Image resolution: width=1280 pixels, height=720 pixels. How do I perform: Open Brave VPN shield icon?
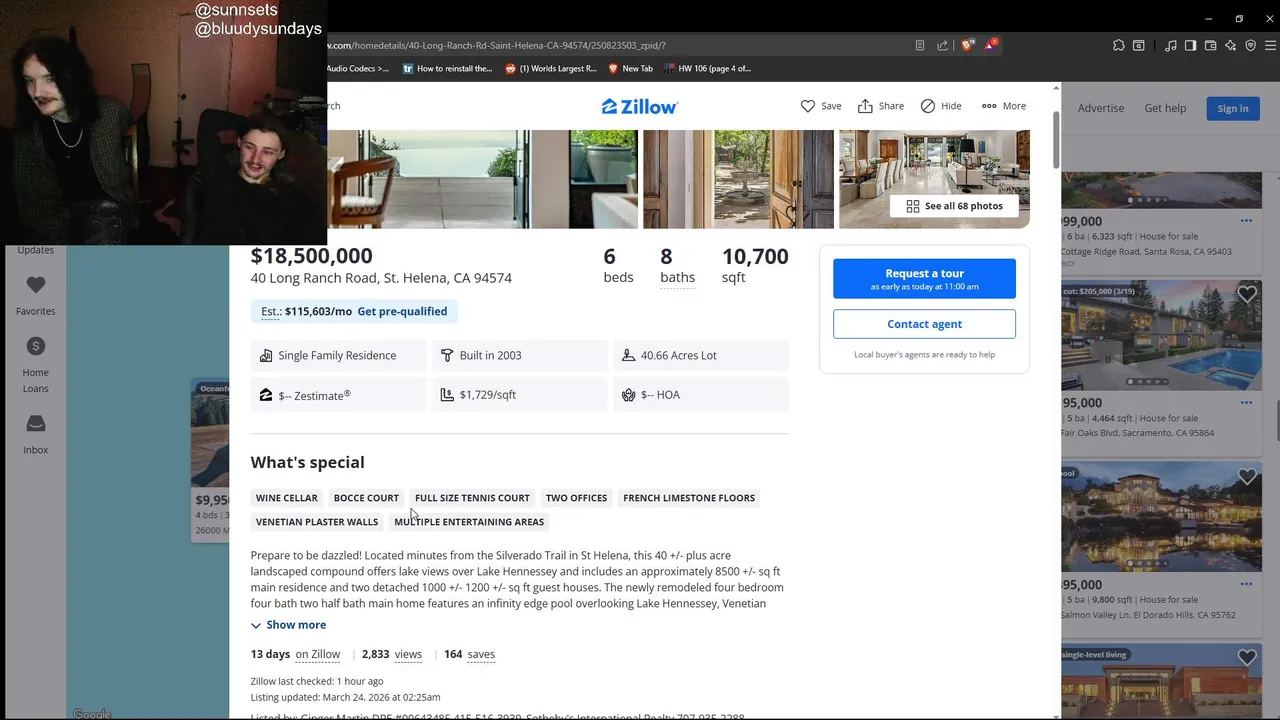point(1250,45)
